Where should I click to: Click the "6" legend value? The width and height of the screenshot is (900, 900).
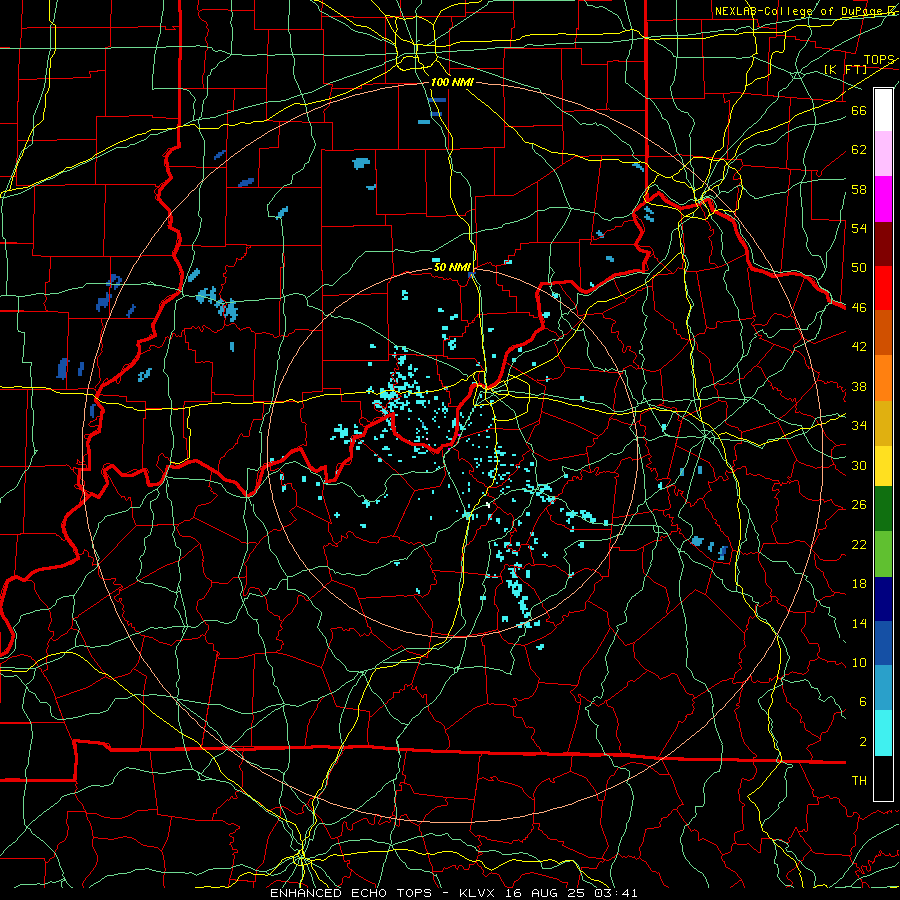click(x=862, y=702)
